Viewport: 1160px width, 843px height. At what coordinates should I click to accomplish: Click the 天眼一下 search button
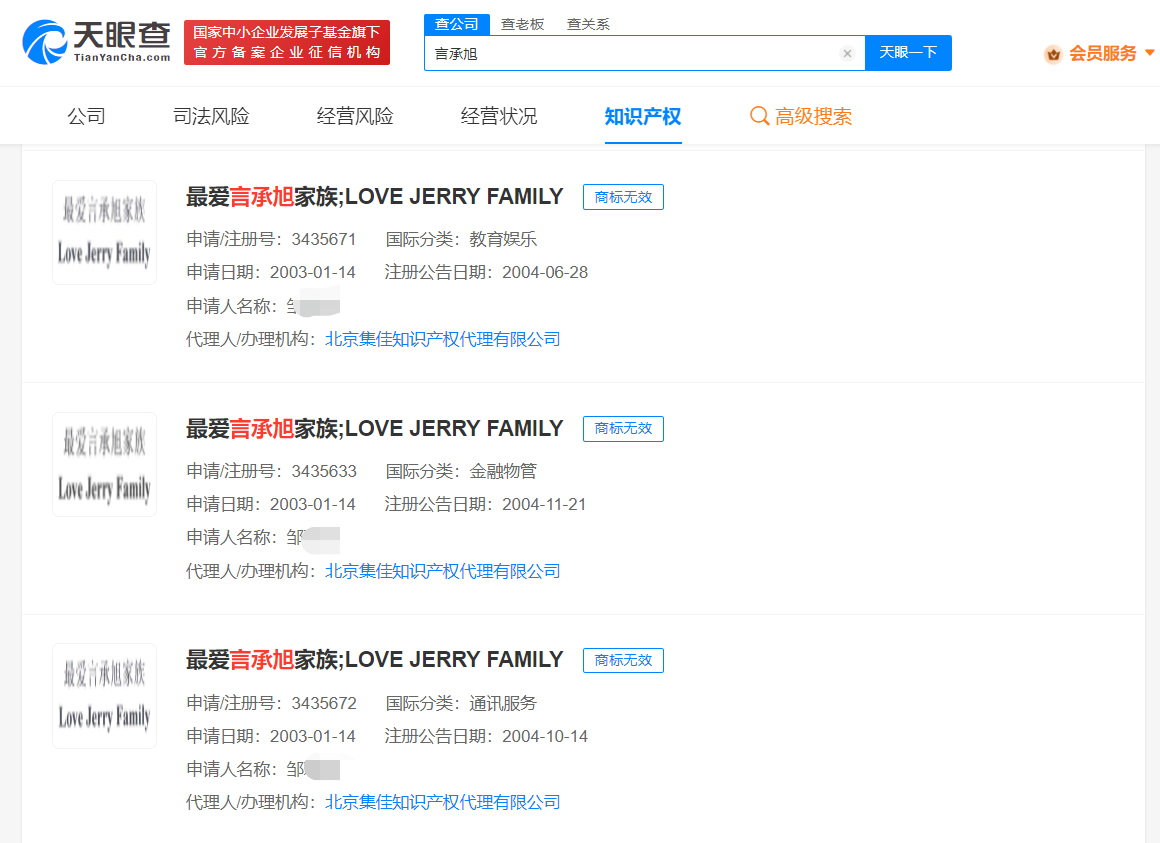point(908,53)
